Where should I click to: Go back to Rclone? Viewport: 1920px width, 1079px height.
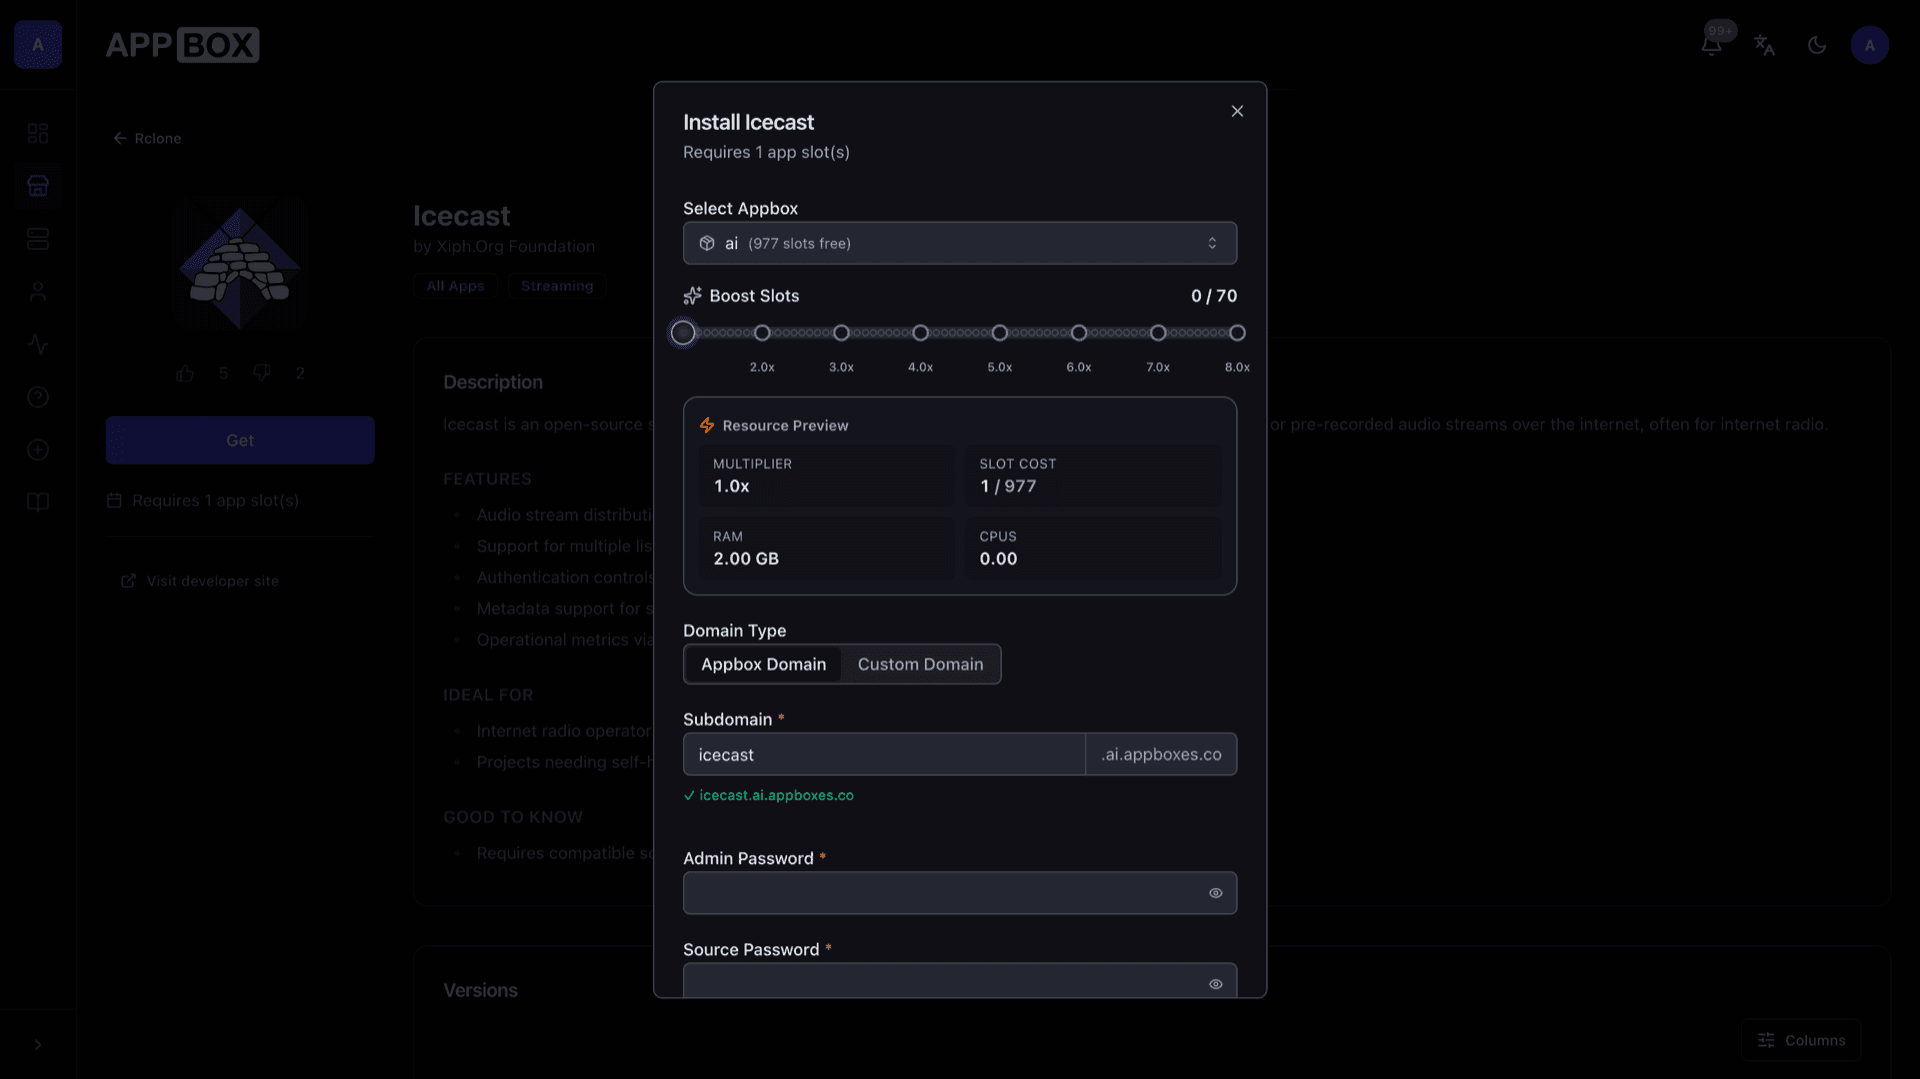(147, 138)
